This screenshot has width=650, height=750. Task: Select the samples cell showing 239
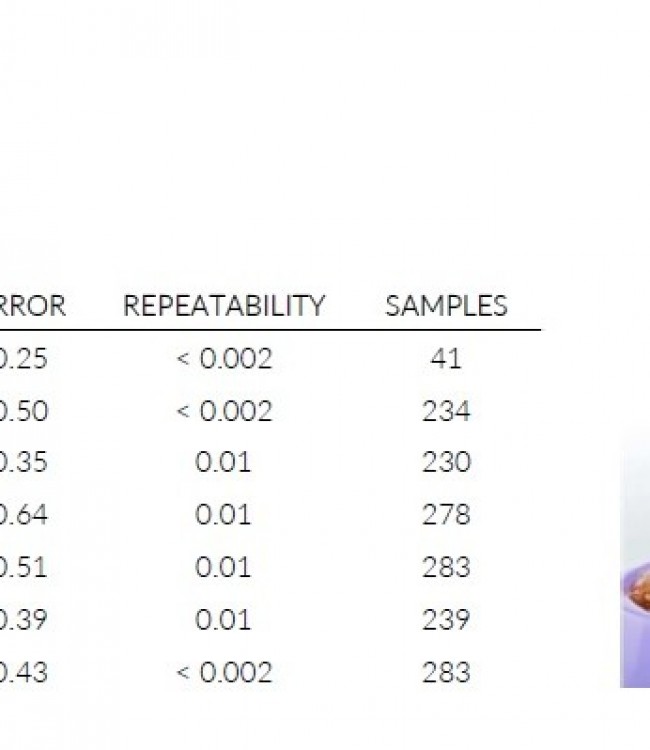(446, 620)
